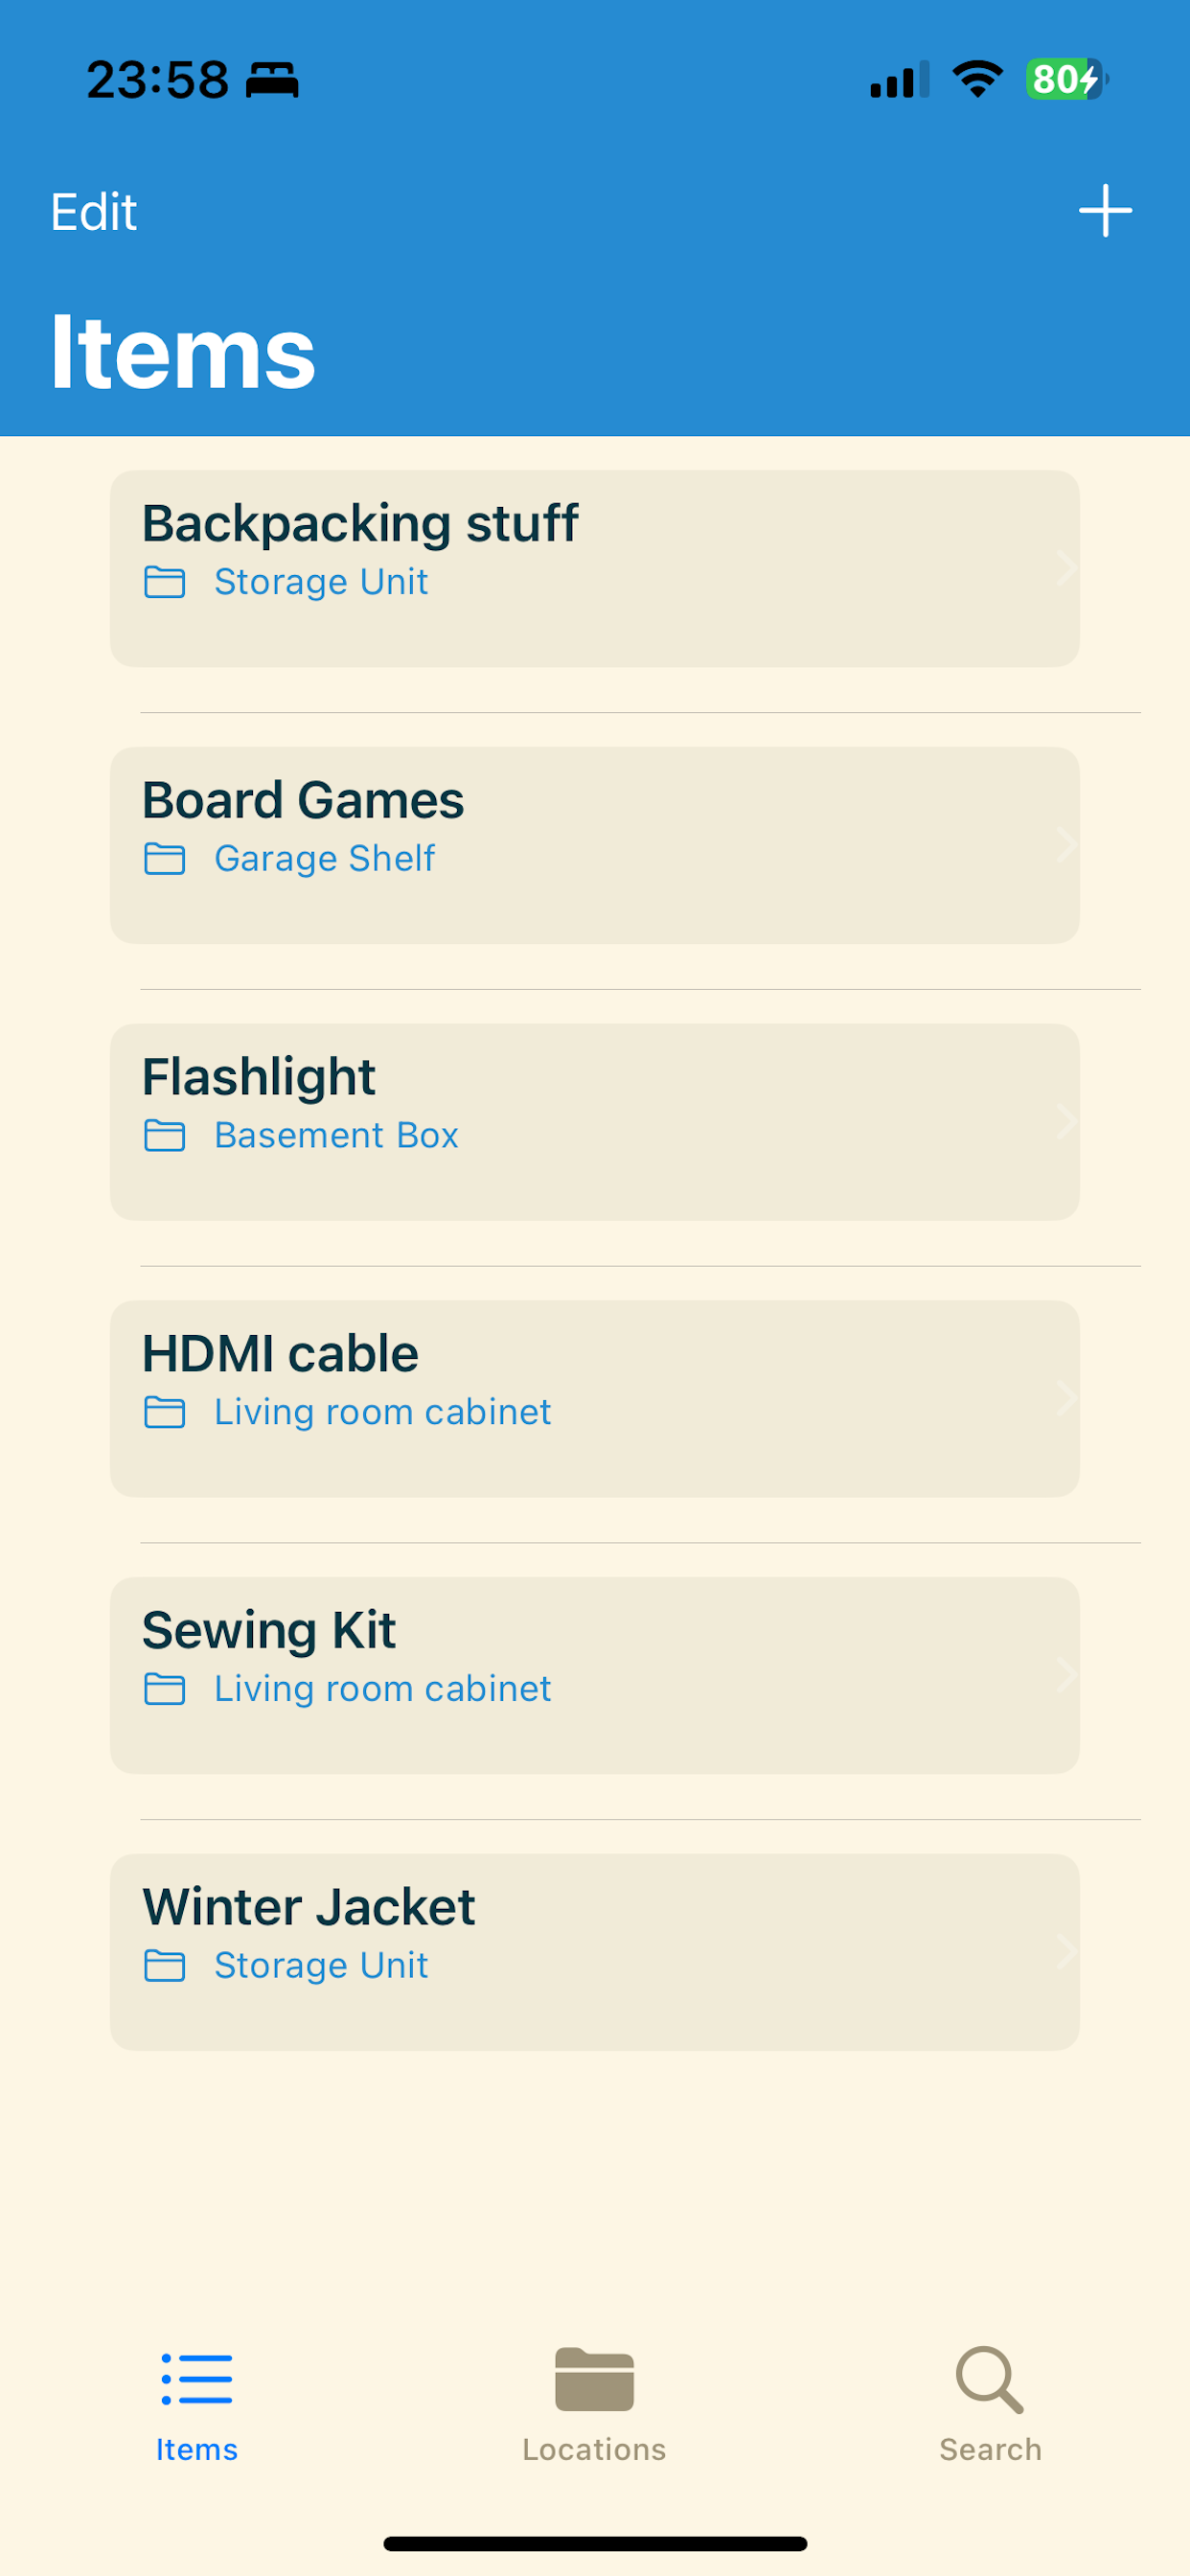Tap the Garage Shelf location label
Image resolution: width=1190 pixels, height=2576 pixels.
325,859
